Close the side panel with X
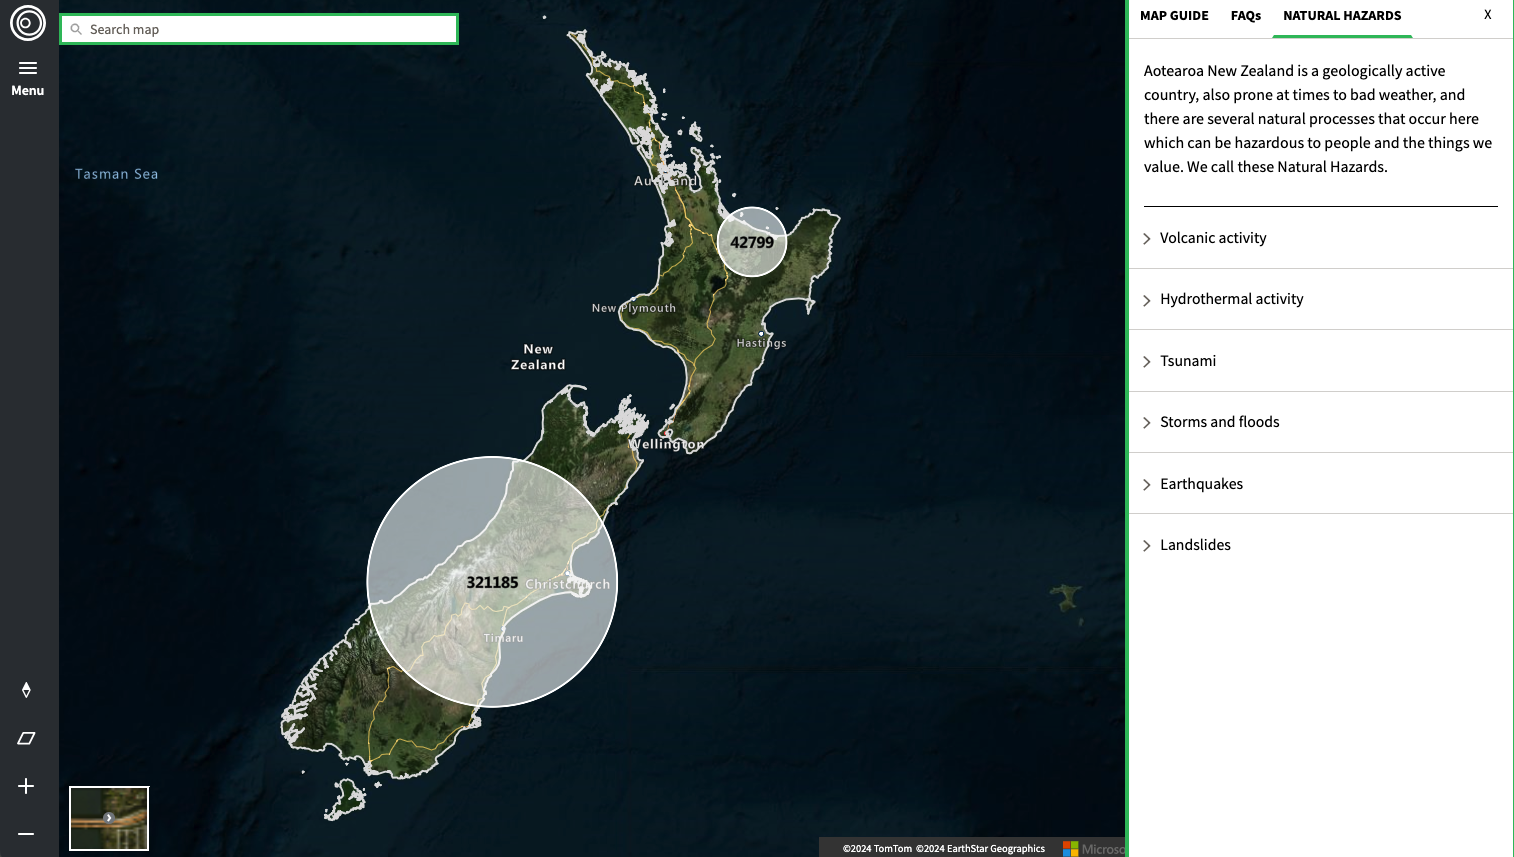This screenshot has width=1514, height=857. tap(1487, 15)
